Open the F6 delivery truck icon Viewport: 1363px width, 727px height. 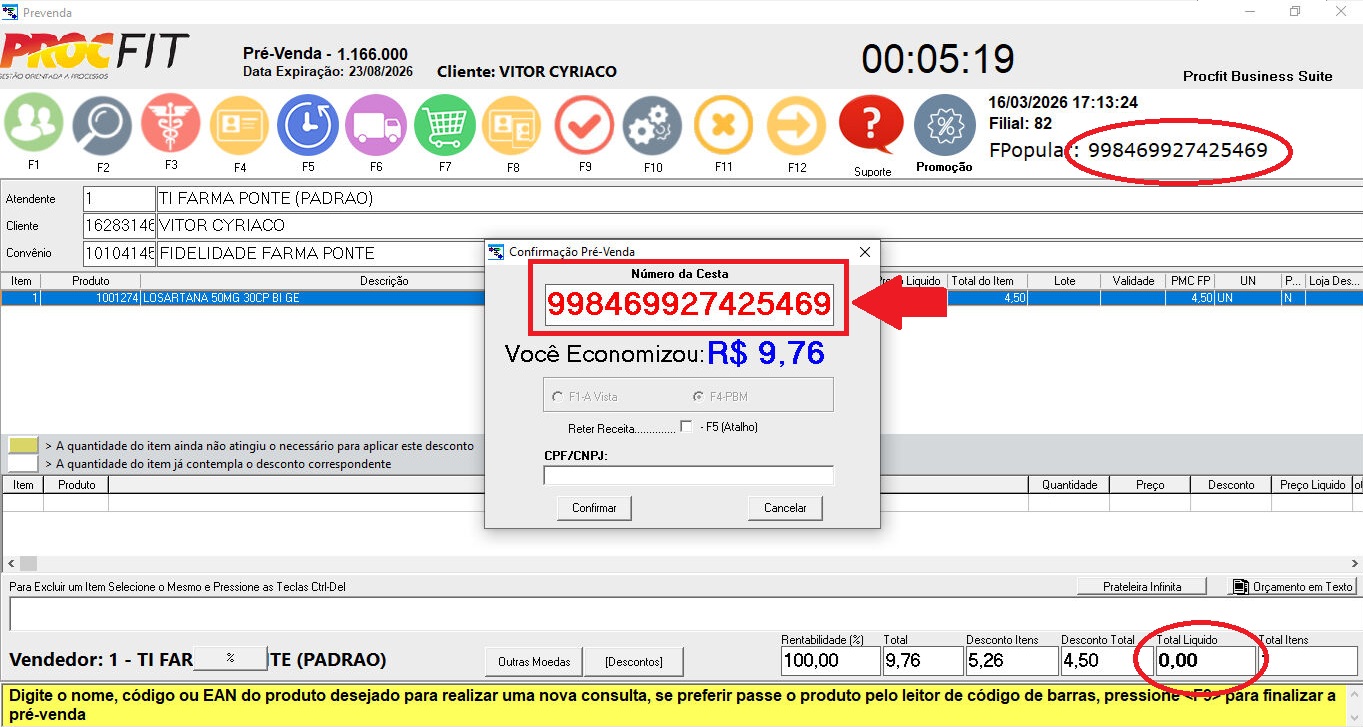[x=375, y=125]
